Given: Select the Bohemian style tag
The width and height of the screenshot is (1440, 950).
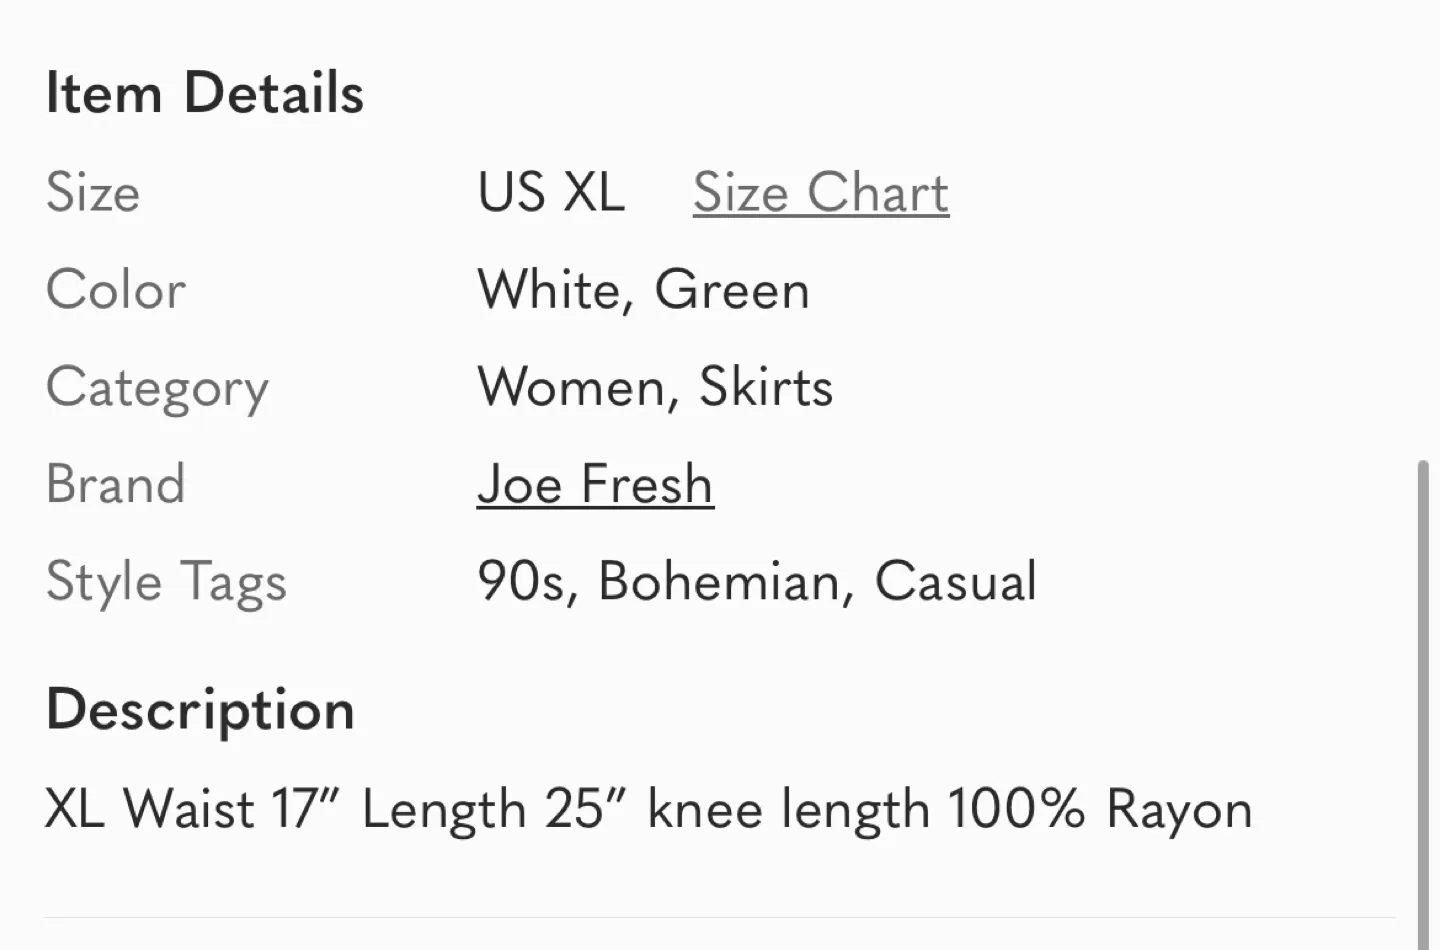Looking at the screenshot, I should pos(718,581).
